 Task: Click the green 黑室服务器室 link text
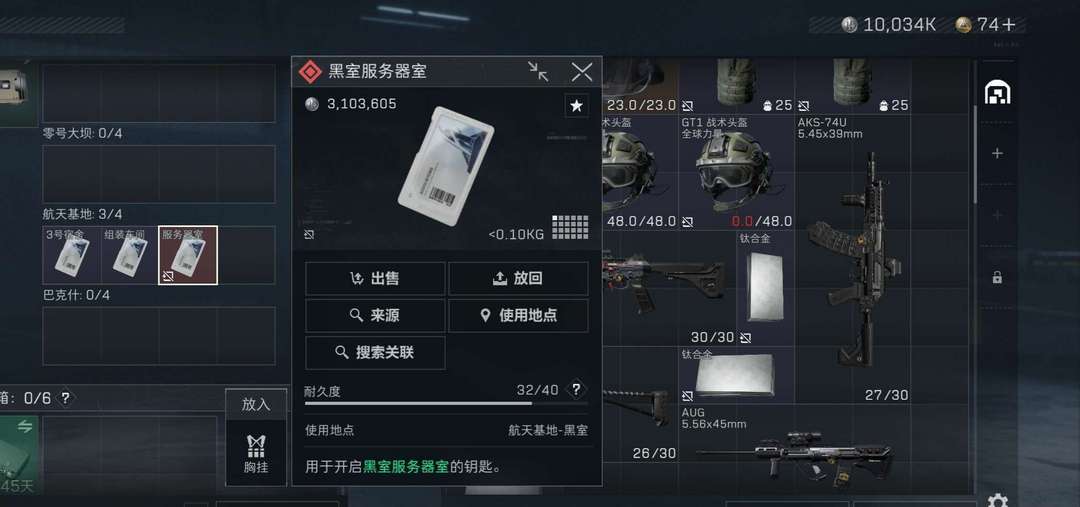[406, 467]
